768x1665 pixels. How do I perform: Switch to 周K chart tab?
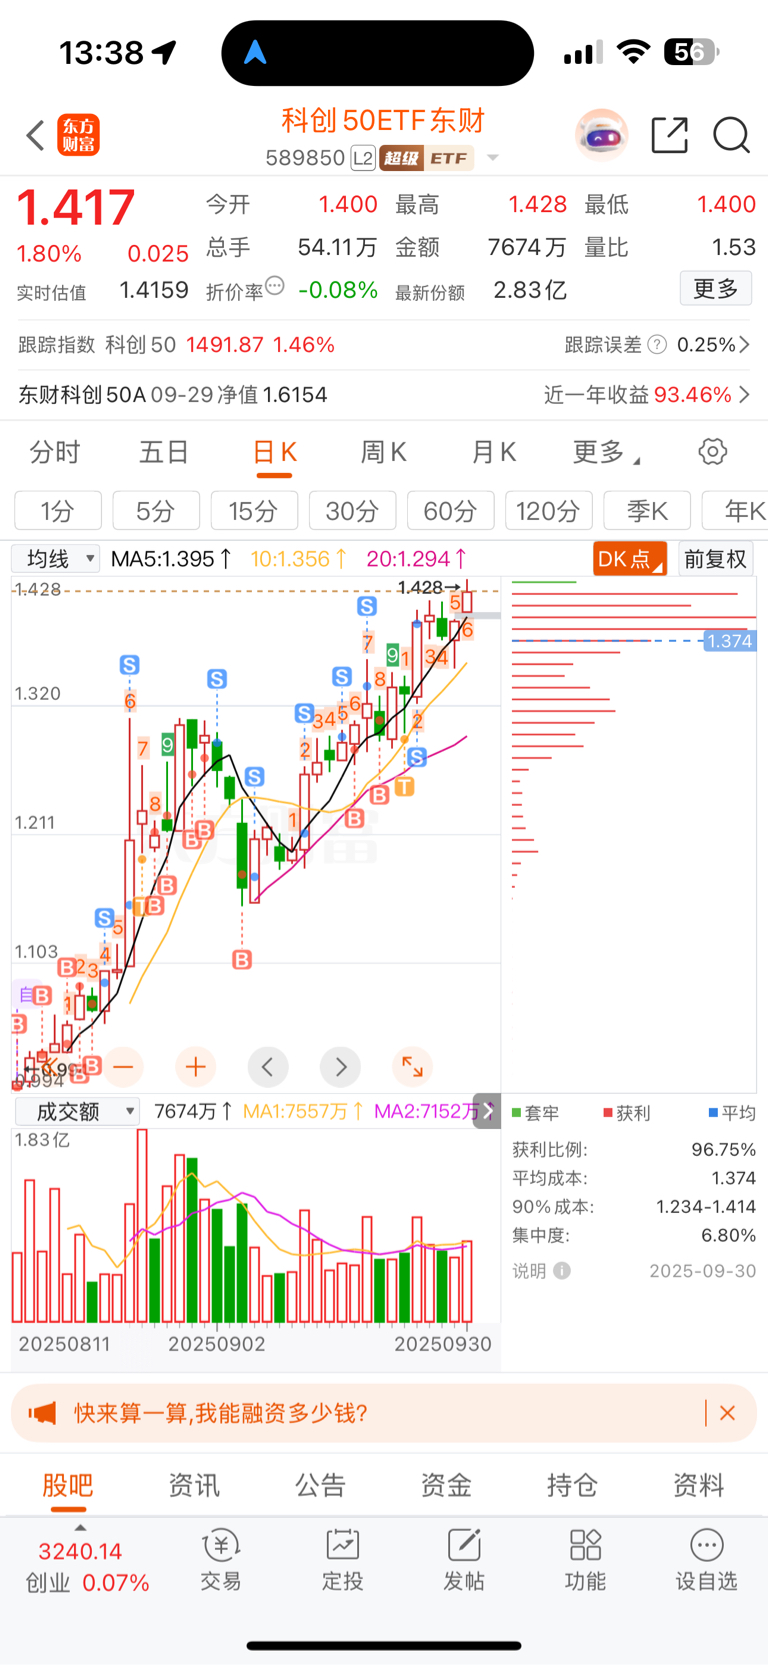click(384, 453)
